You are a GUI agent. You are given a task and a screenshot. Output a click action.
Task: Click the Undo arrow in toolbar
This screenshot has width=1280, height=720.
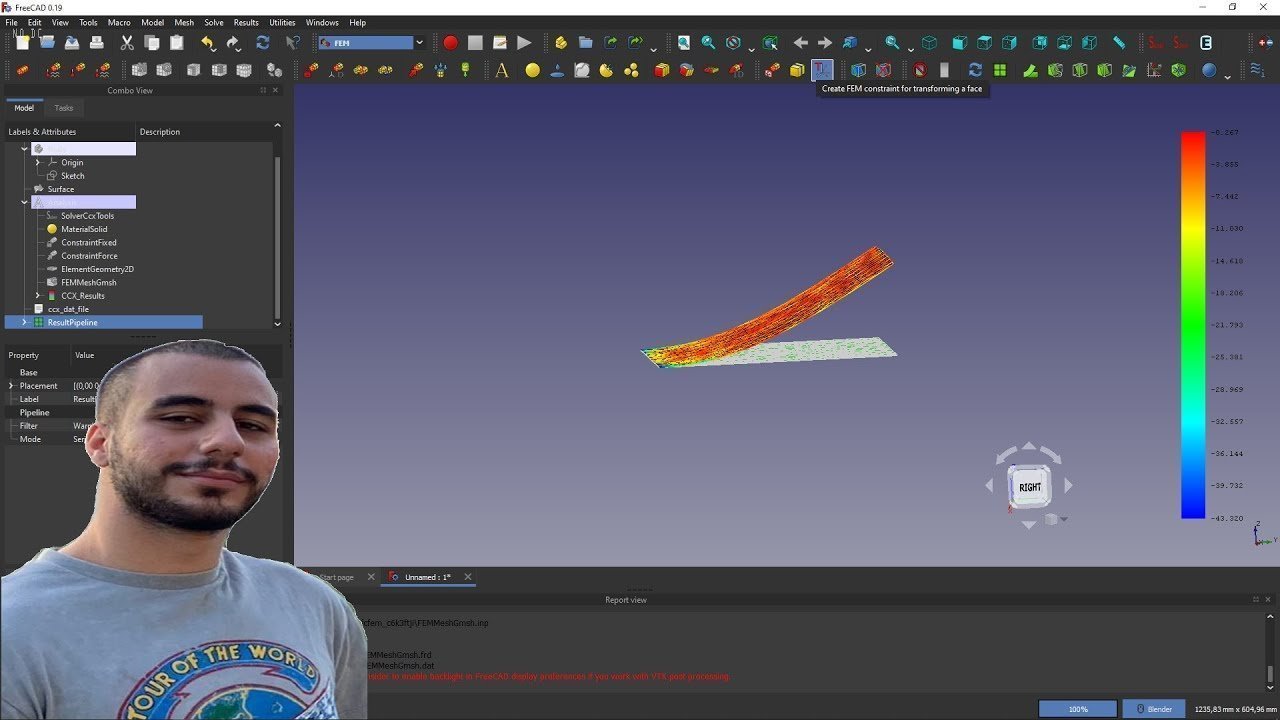pyautogui.click(x=207, y=43)
